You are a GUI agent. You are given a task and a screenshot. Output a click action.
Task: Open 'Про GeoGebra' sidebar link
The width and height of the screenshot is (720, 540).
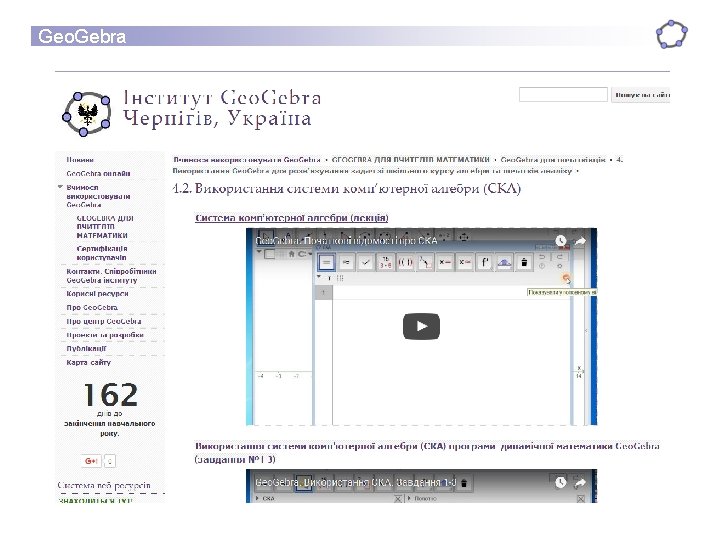[92, 307]
